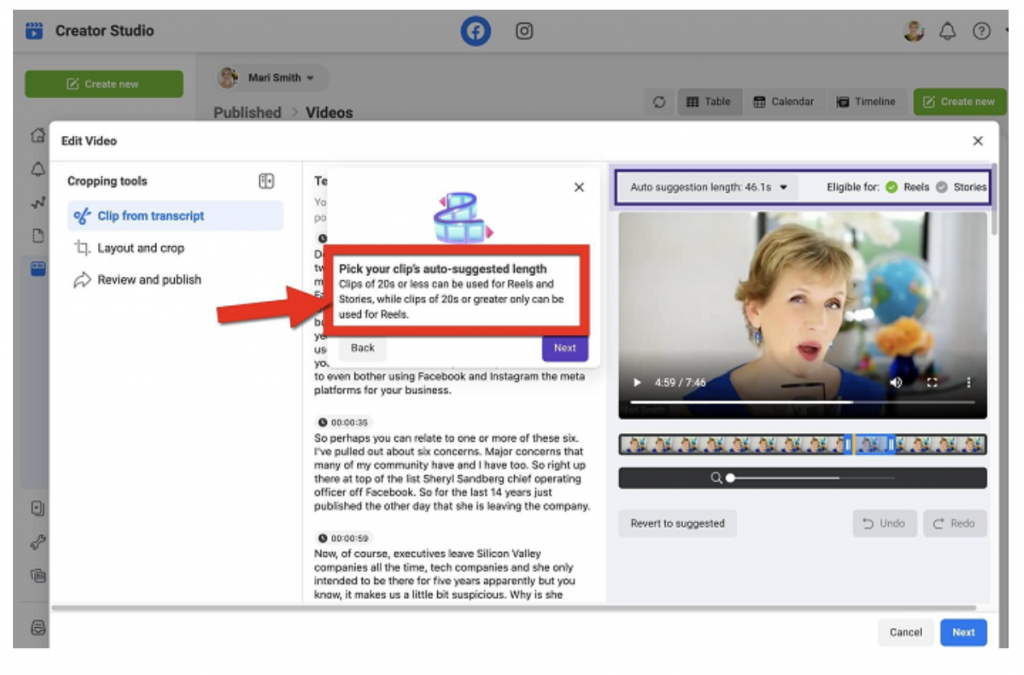The height and width of the screenshot is (675, 1024).
Task: Open the Facebook platform icon
Action: pyautogui.click(x=475, y=31)
